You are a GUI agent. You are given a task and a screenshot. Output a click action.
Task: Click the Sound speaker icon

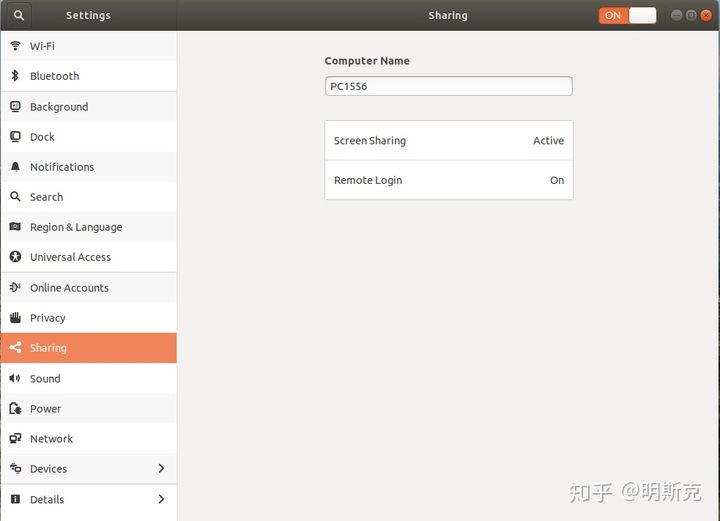pos(15,378)
